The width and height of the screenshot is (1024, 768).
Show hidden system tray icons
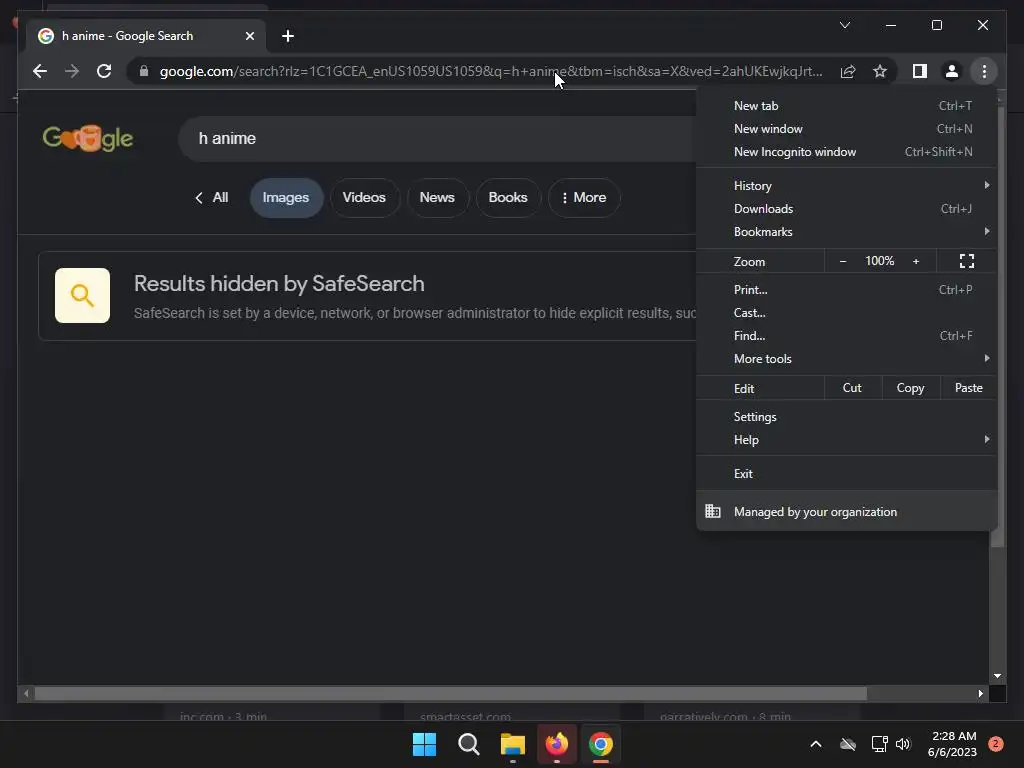click(816, 744)
